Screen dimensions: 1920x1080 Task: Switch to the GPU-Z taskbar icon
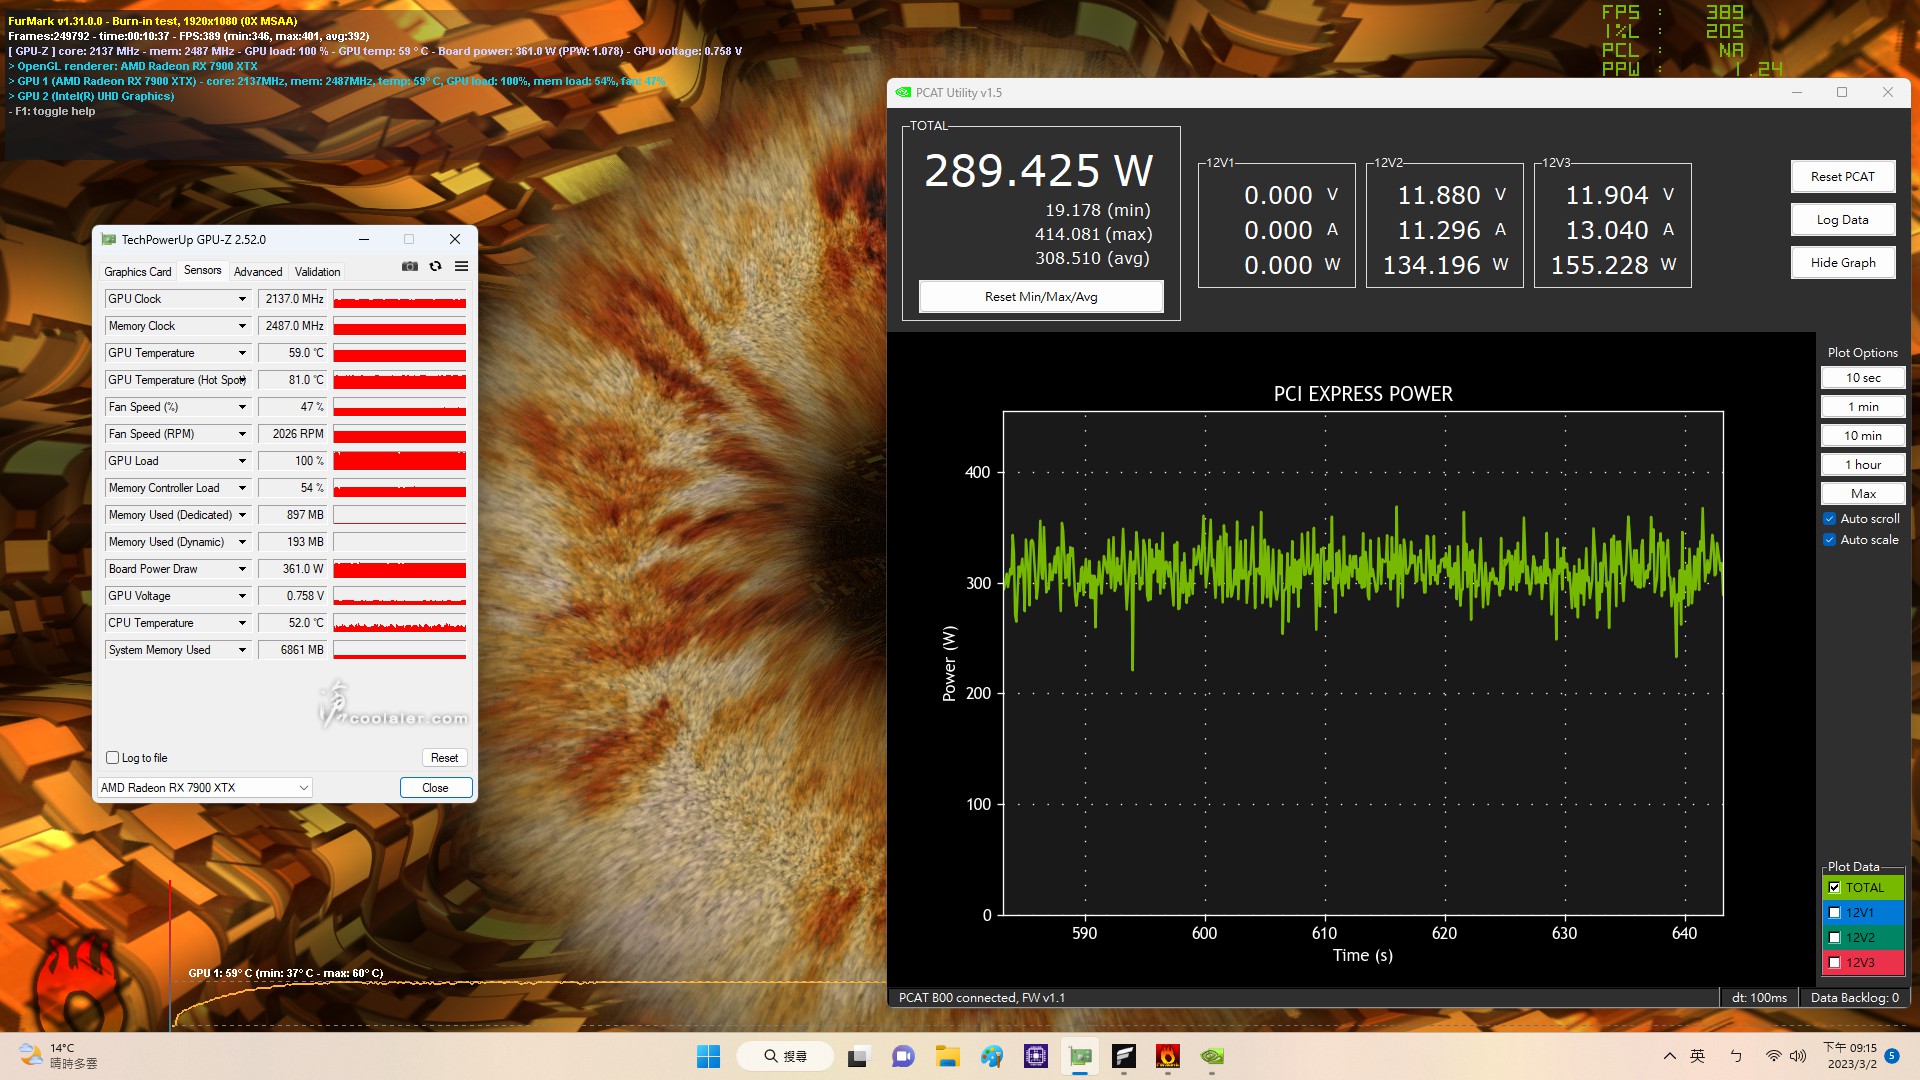[x=1080, y=1056]
